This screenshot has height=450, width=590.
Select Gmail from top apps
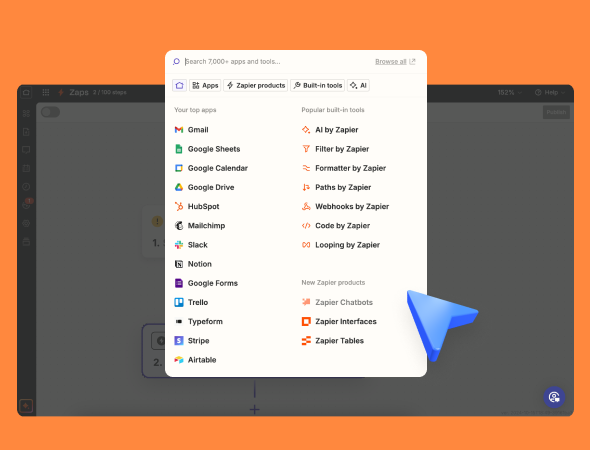[191, 130]
